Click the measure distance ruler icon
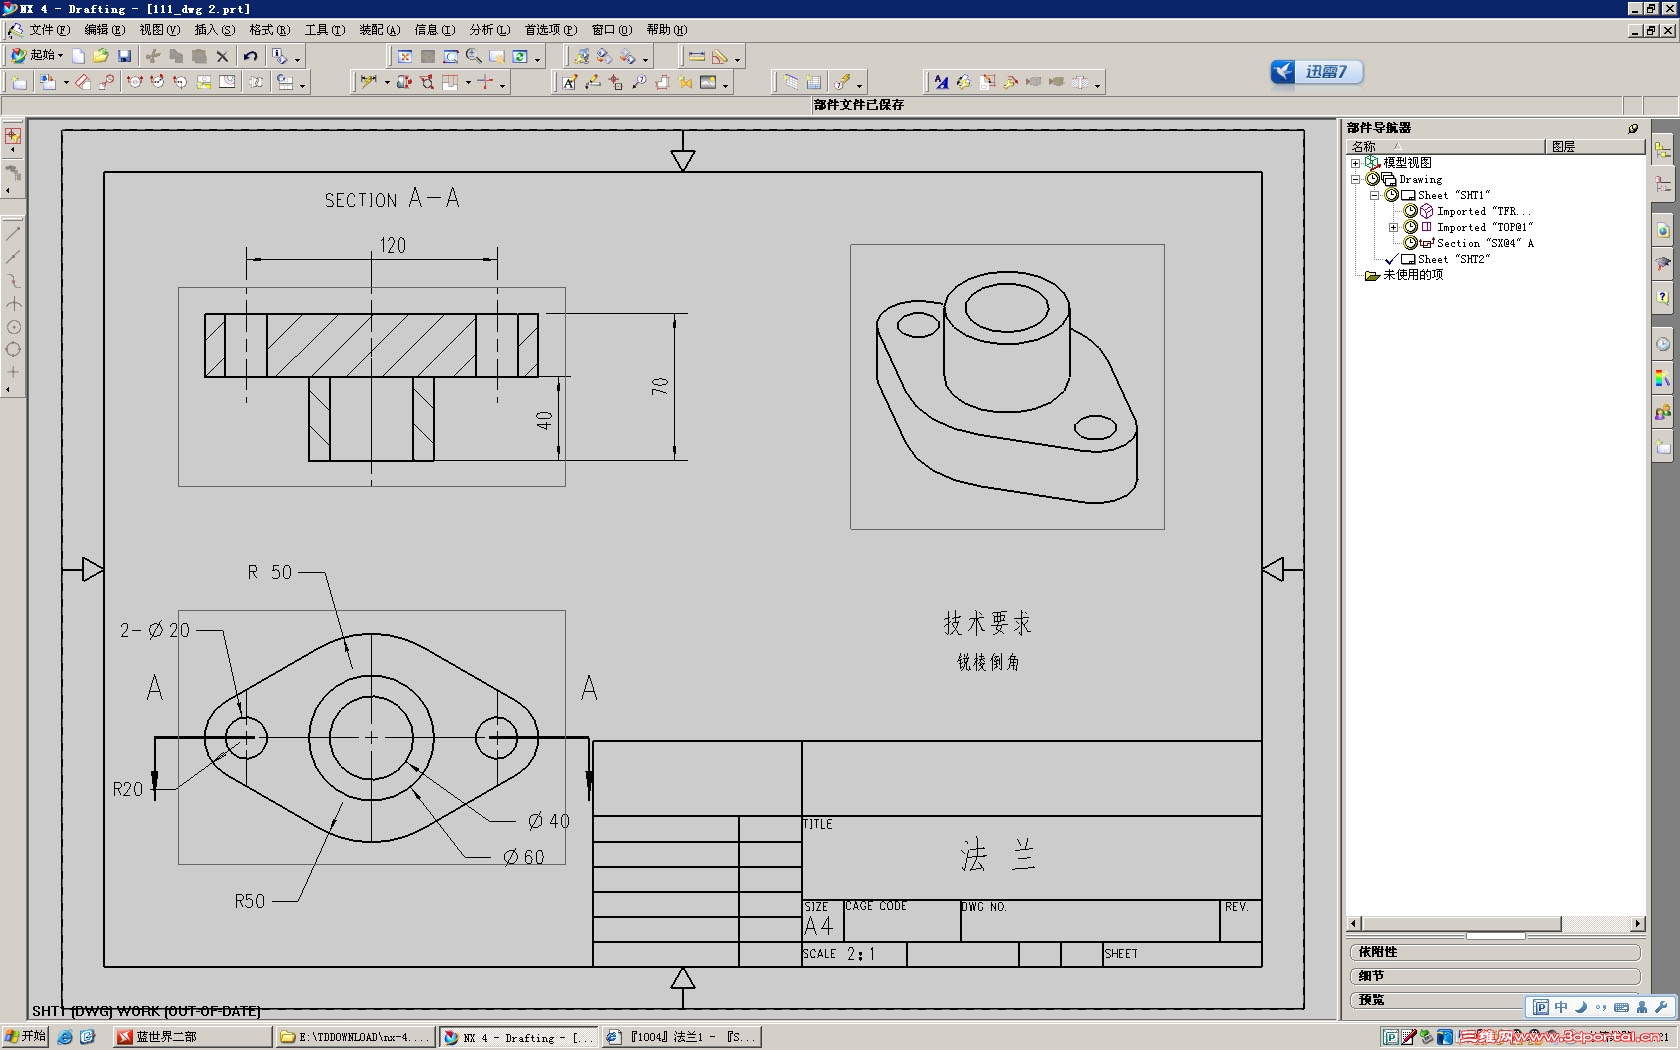The image size is (1680, 1050). [697, 57]
